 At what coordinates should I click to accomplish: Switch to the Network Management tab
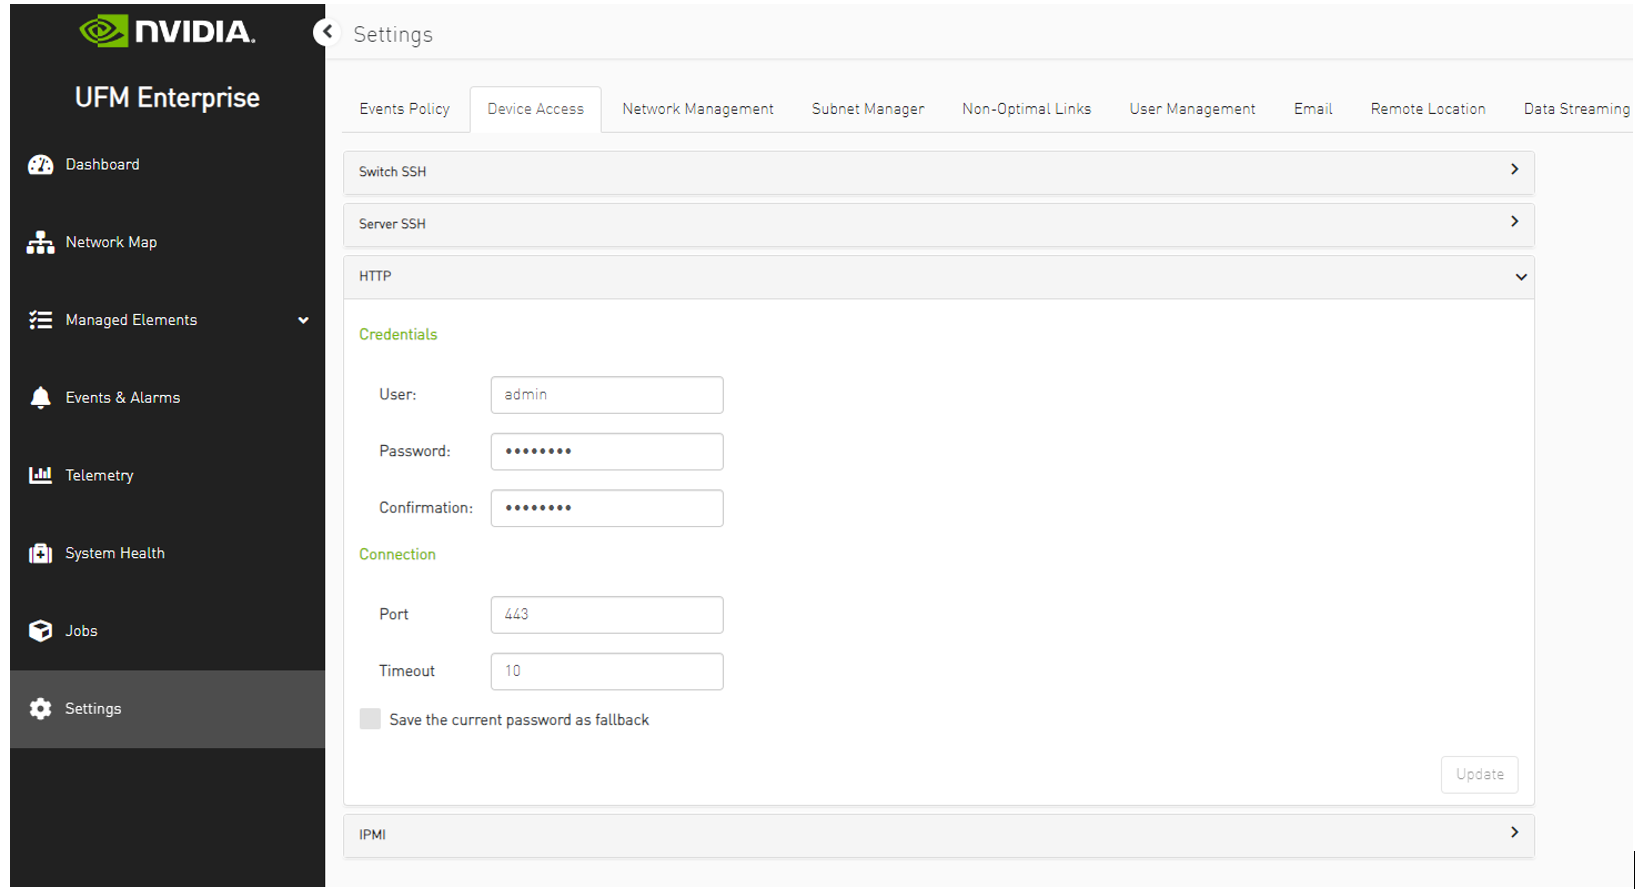click(x=698, y=109)
